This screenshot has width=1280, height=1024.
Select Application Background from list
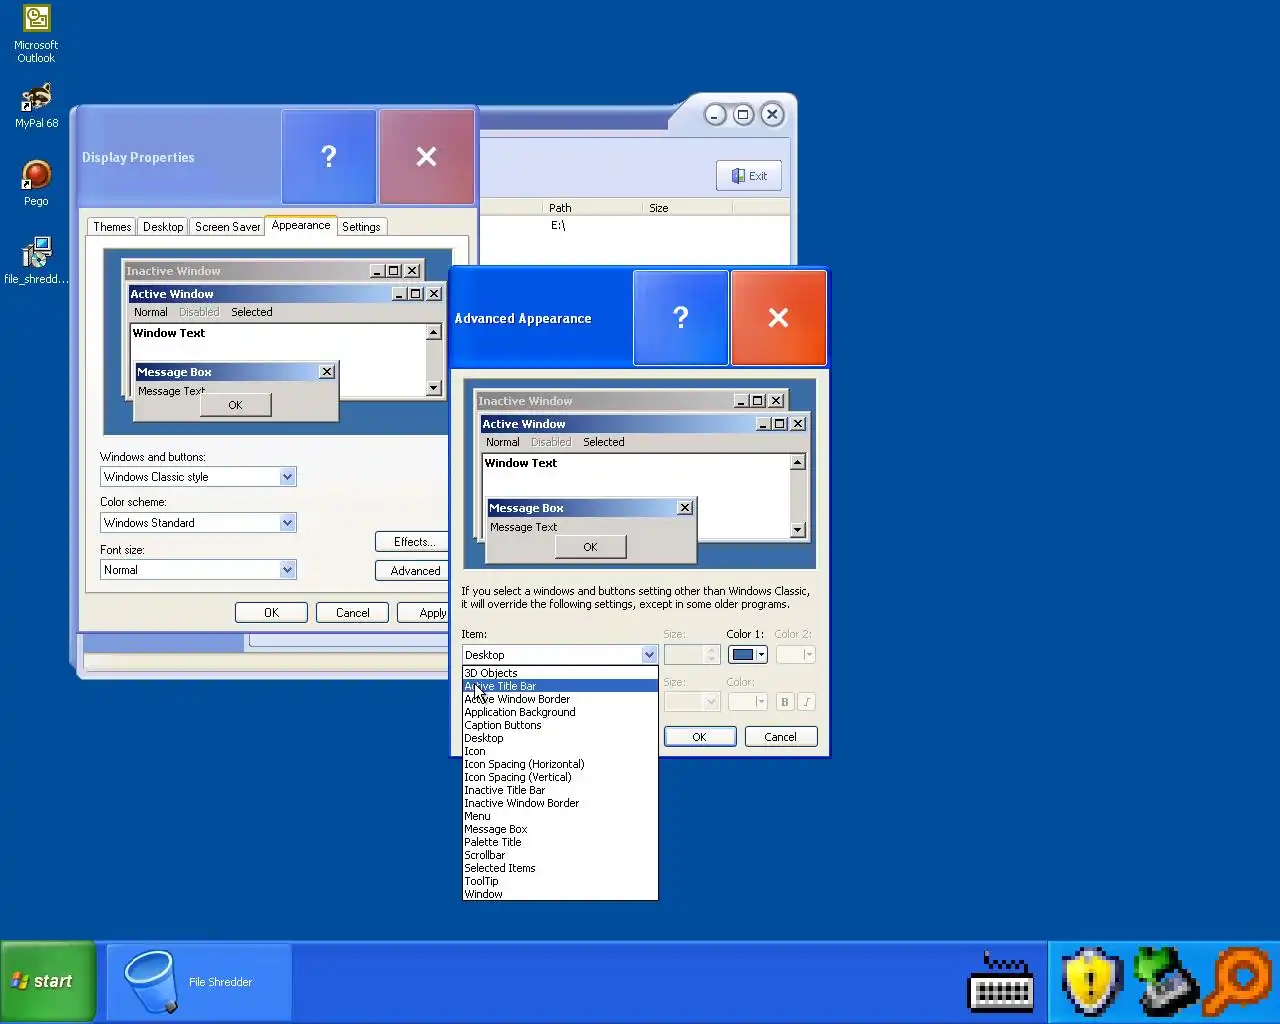click(560, 712)
